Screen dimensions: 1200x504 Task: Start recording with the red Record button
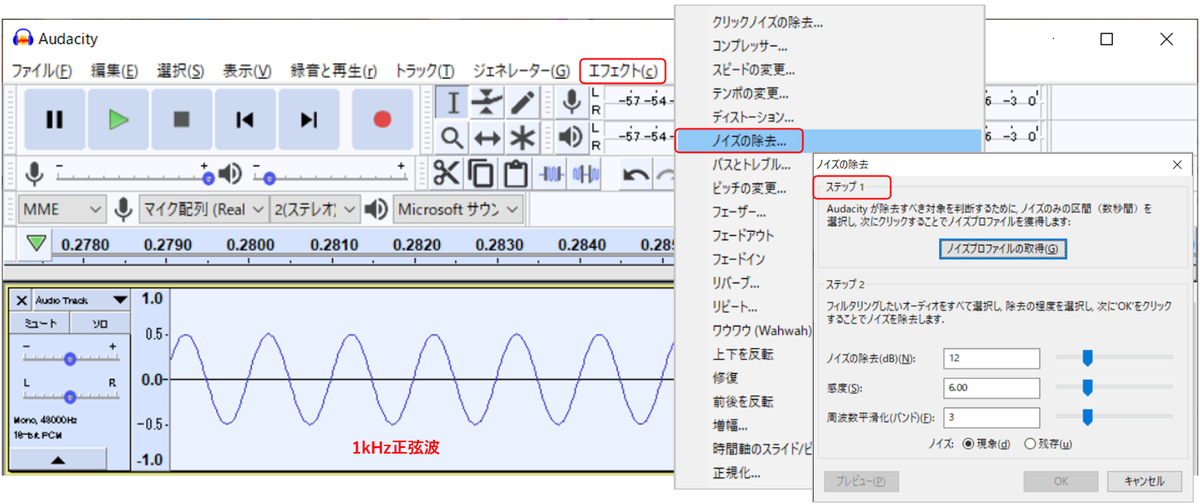pyautogui.click(x=382, y=119)
